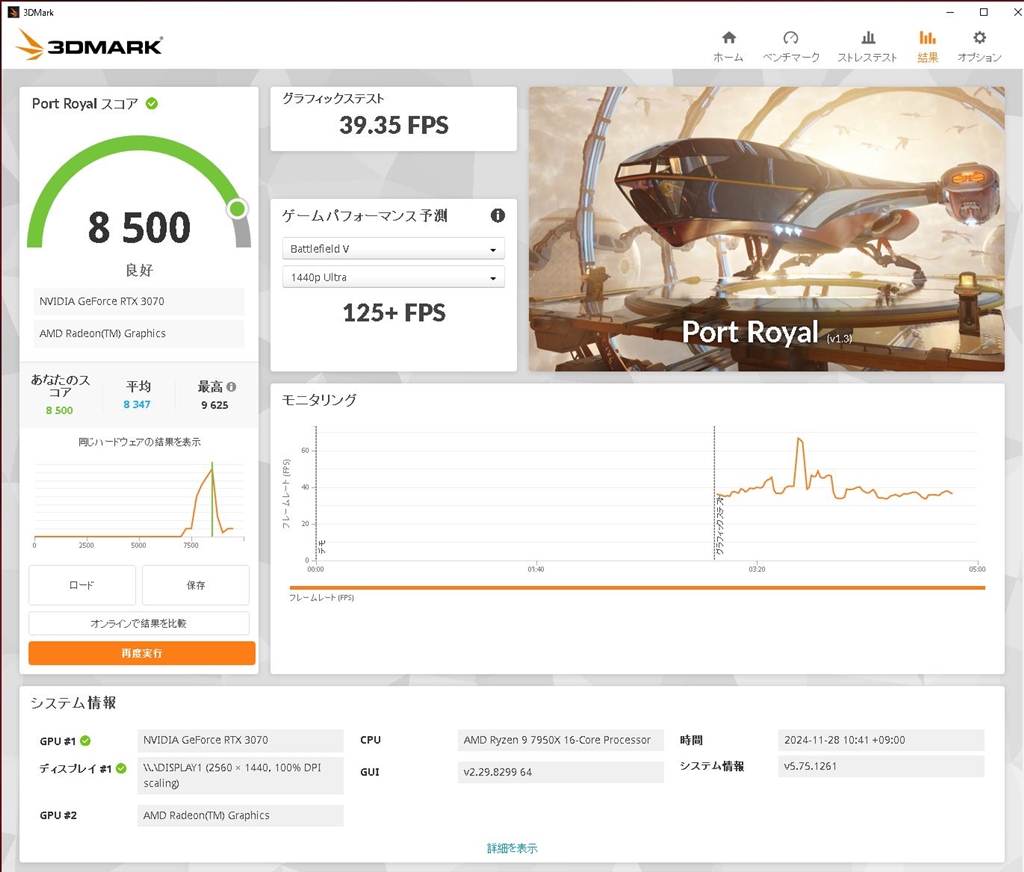
Task: Open the ベンチマーク gauge icon
Action: pos(791,37)
